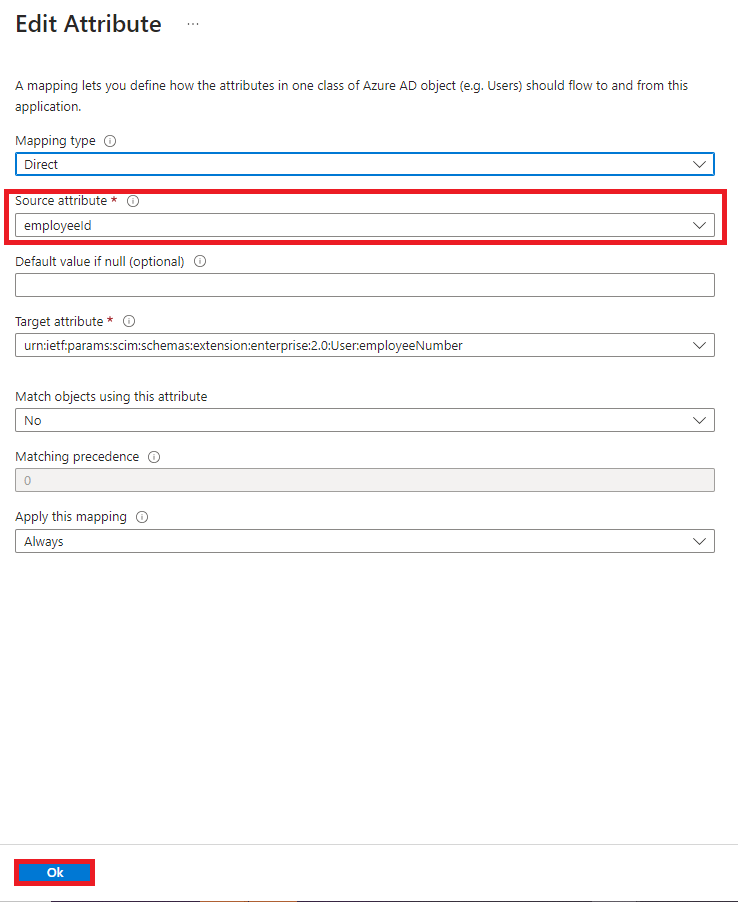This screenshot has height=902, width=738.
Task: Expand the Apply this mapping chevron arrow
Action: pos(699,541)
